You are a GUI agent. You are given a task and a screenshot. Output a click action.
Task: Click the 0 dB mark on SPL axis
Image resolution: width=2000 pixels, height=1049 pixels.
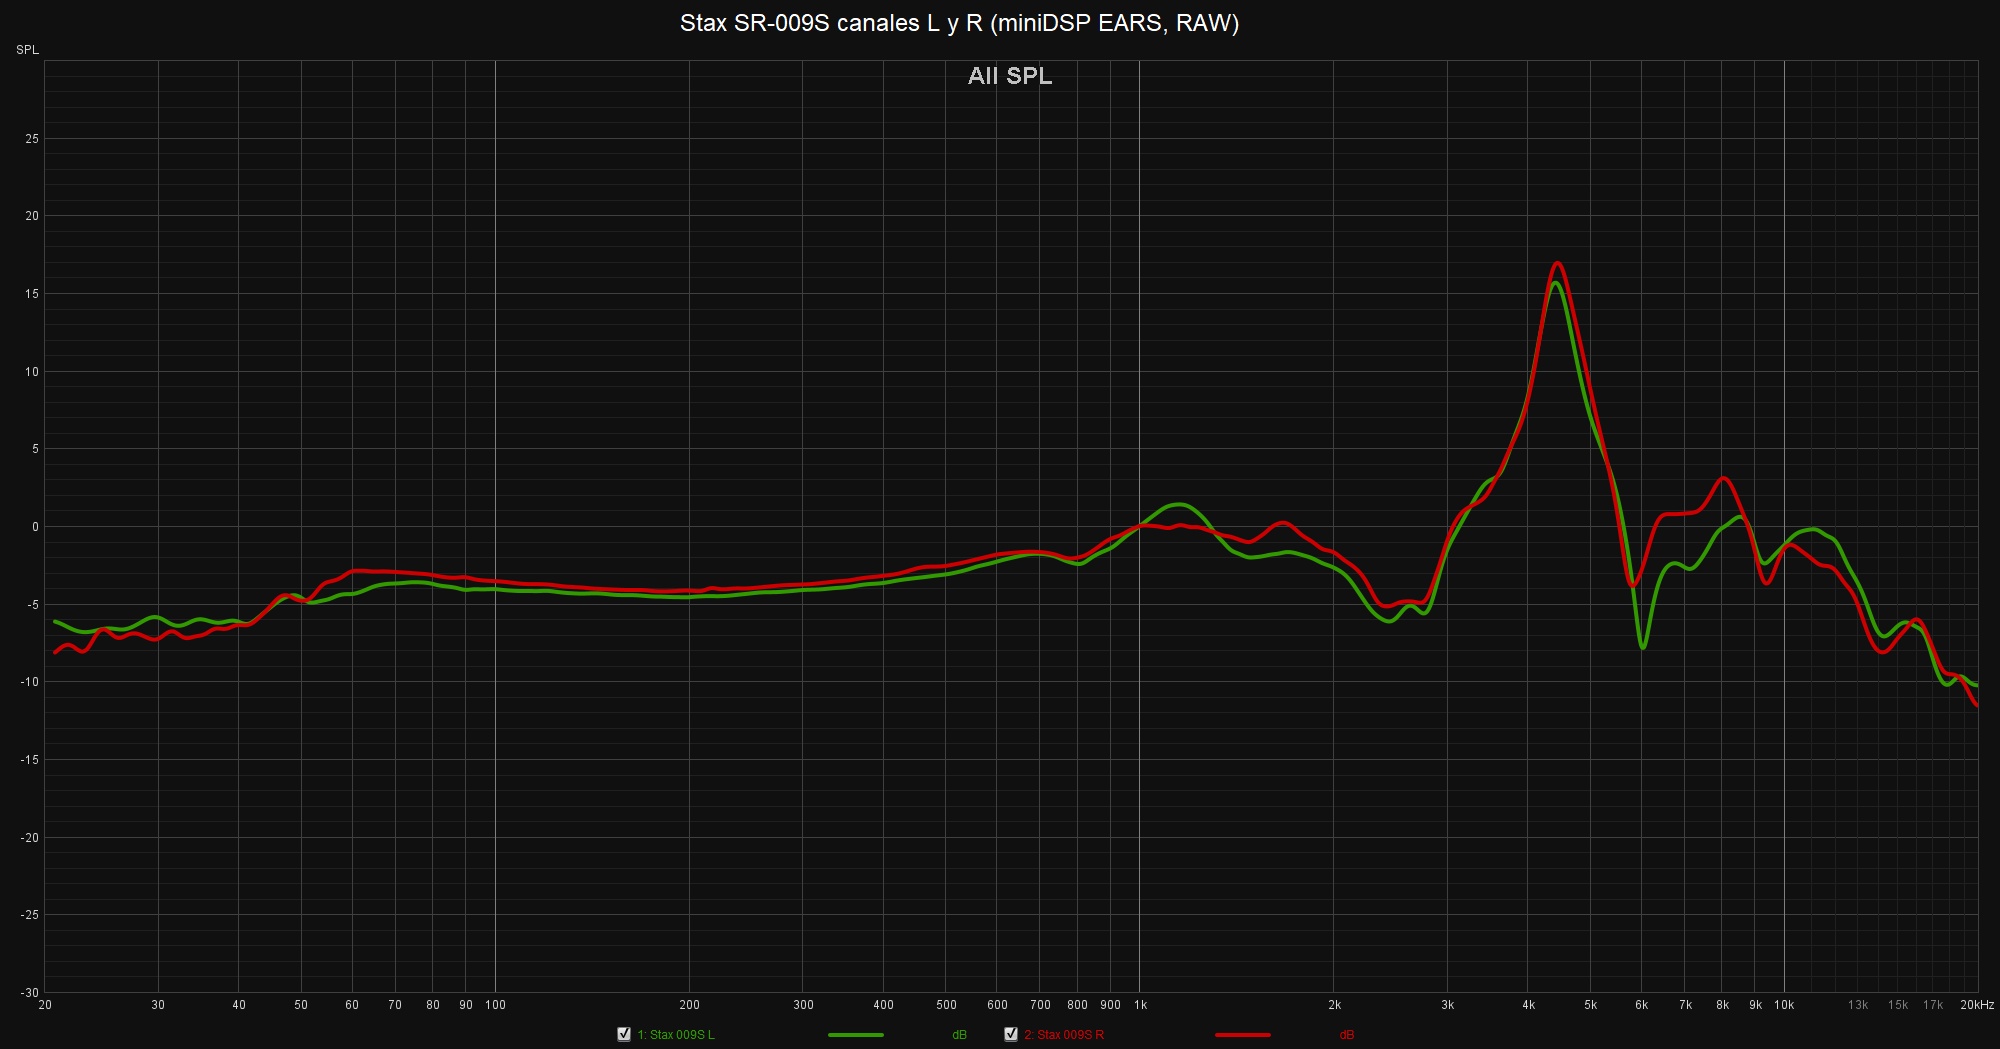[x=35, y=527]
